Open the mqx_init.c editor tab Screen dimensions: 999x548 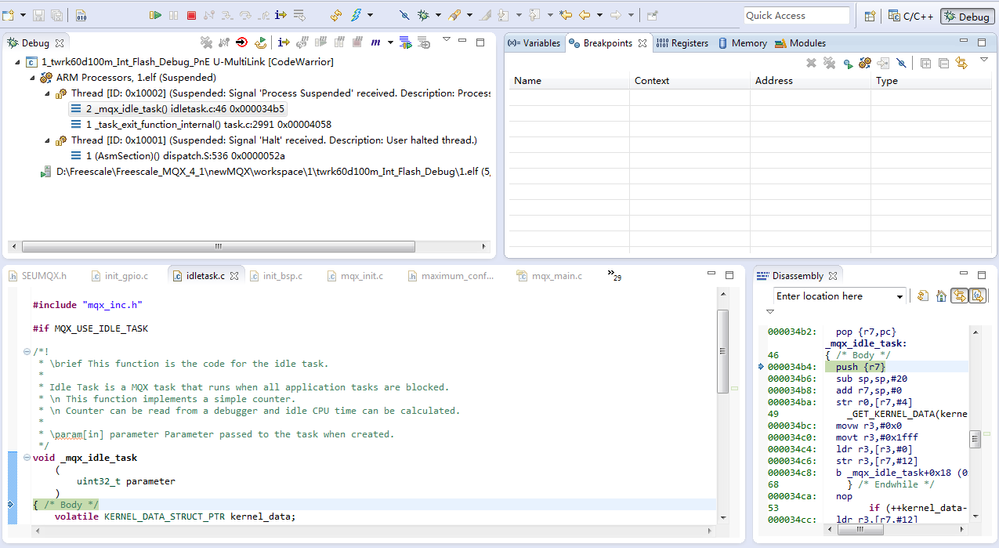[356, 276]
